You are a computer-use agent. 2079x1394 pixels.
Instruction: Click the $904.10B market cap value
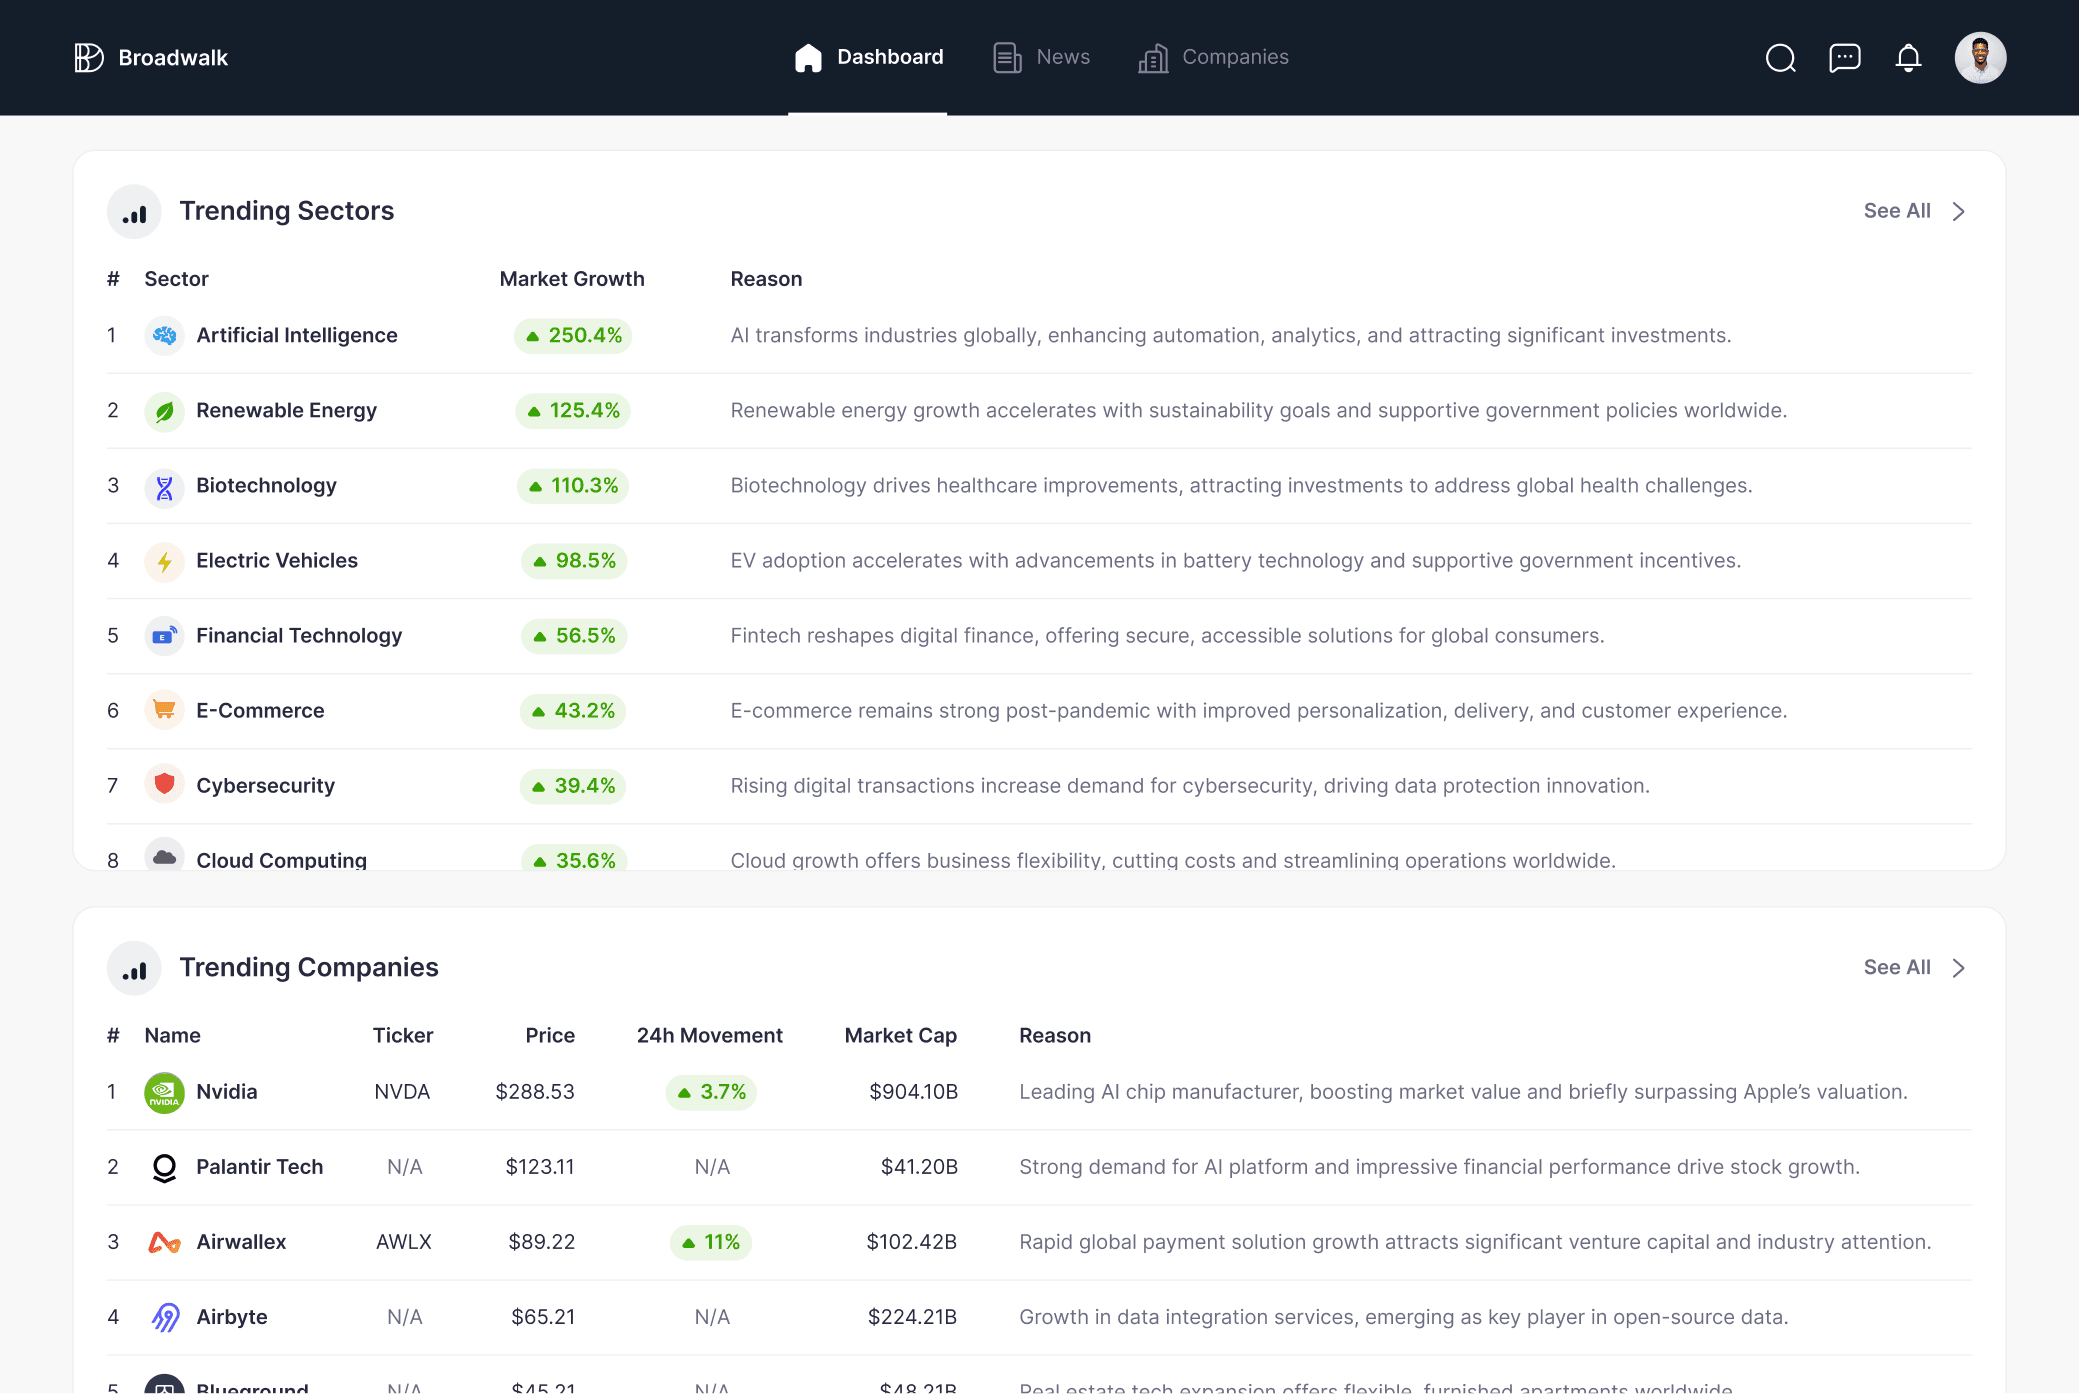pyautogui.click(x=914, y=1091)
